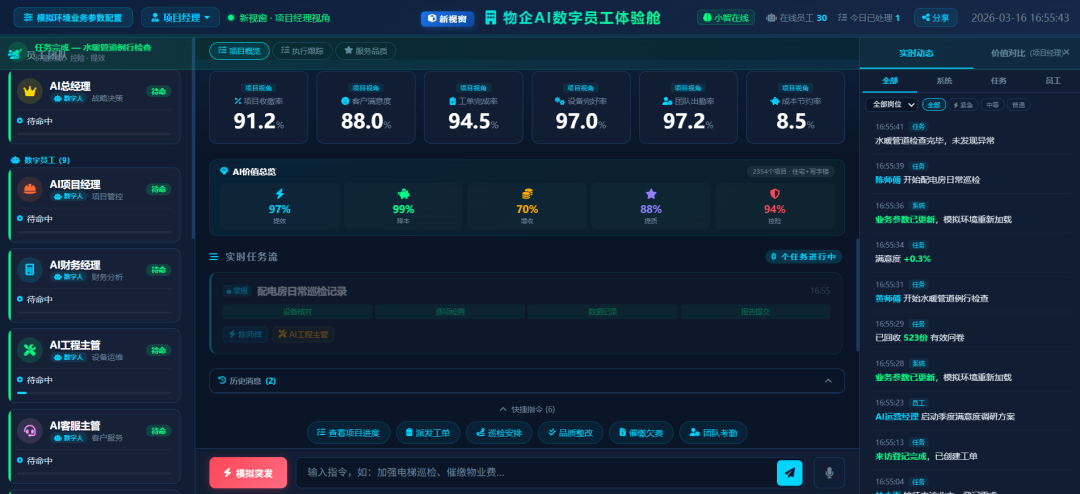
Task: Click 待命 badge on AI工程主管 card
Action: [x=158, y=350]
